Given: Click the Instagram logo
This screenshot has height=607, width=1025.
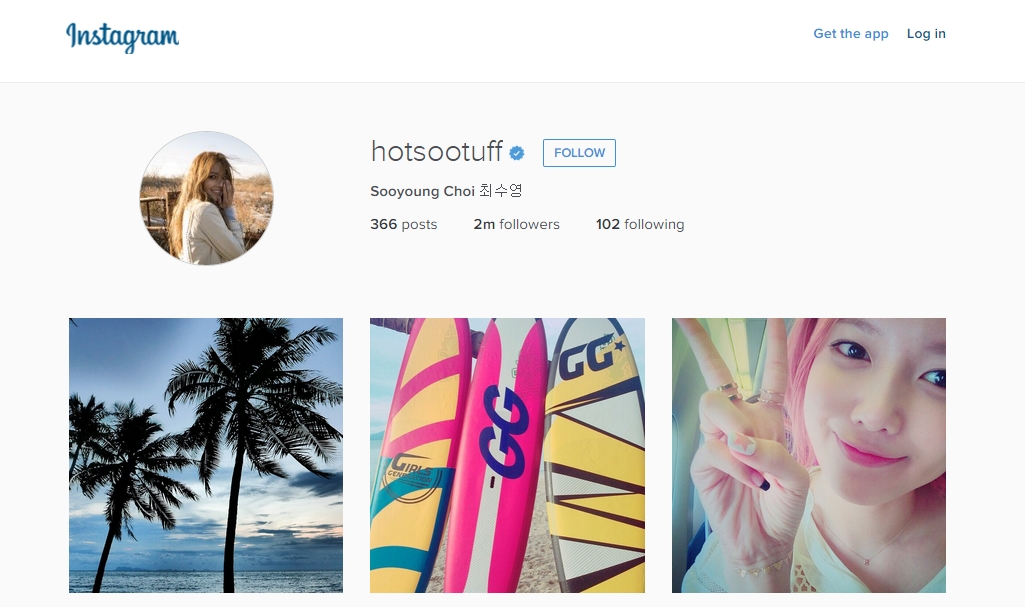Looking at the screenshot, I should coord(122,37).
